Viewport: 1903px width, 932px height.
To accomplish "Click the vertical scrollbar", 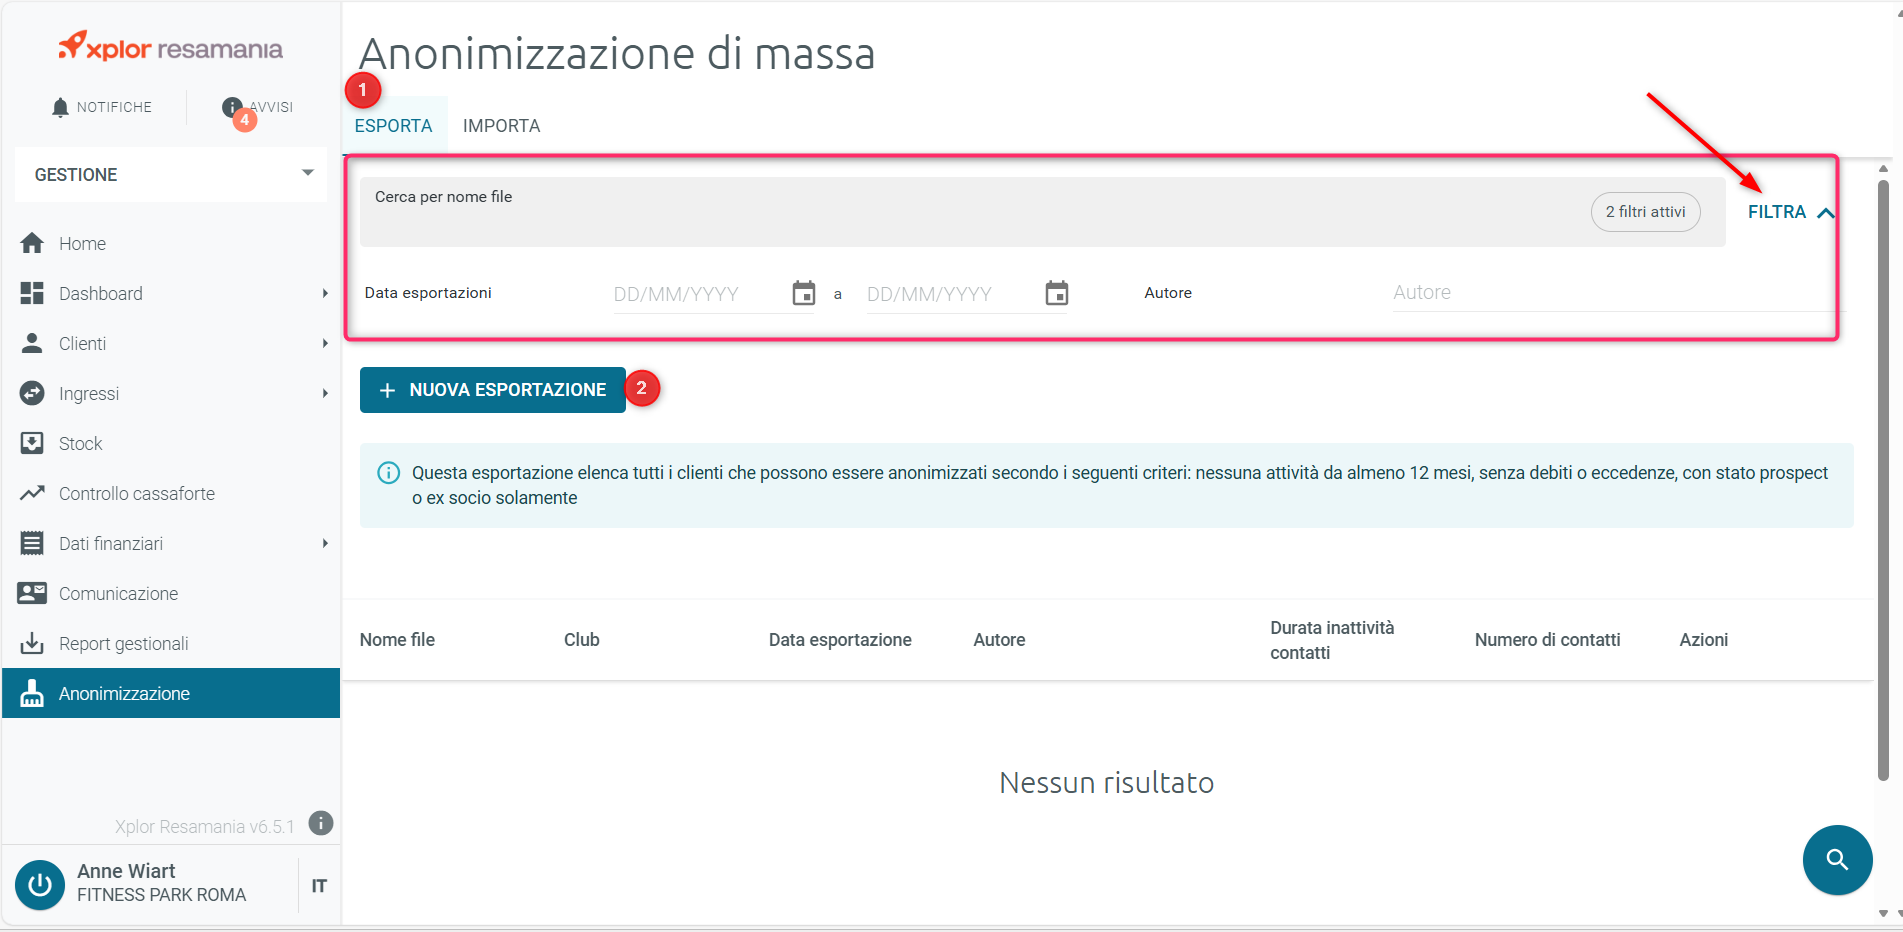I will [1883, 480].
